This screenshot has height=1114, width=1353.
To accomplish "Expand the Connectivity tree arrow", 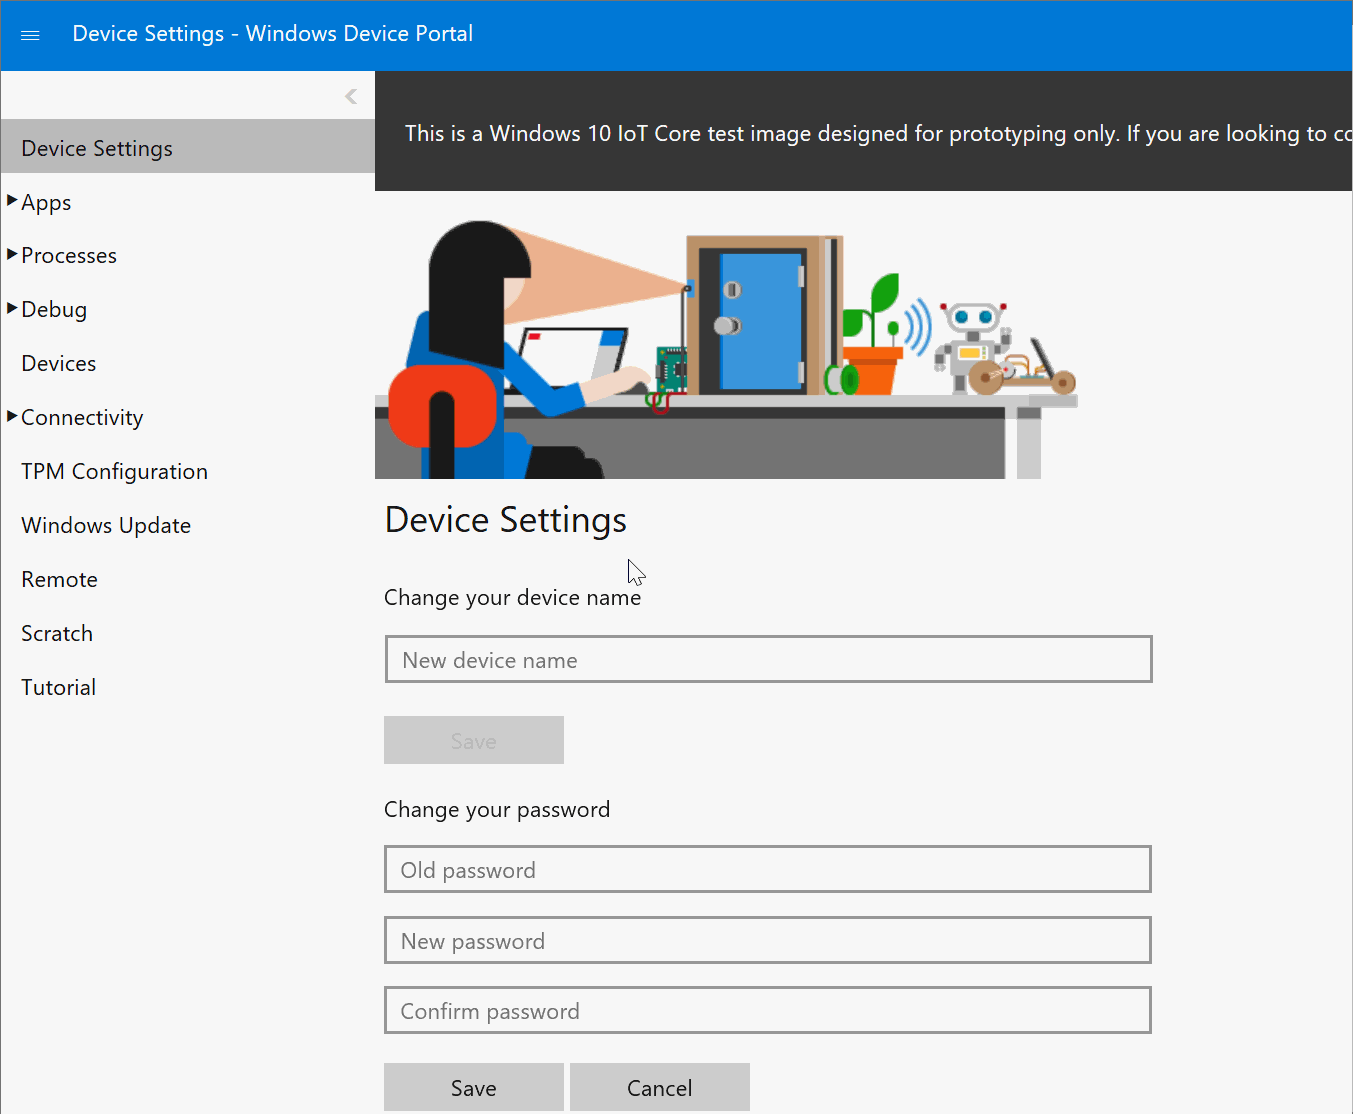I will (x=12, y=417).
